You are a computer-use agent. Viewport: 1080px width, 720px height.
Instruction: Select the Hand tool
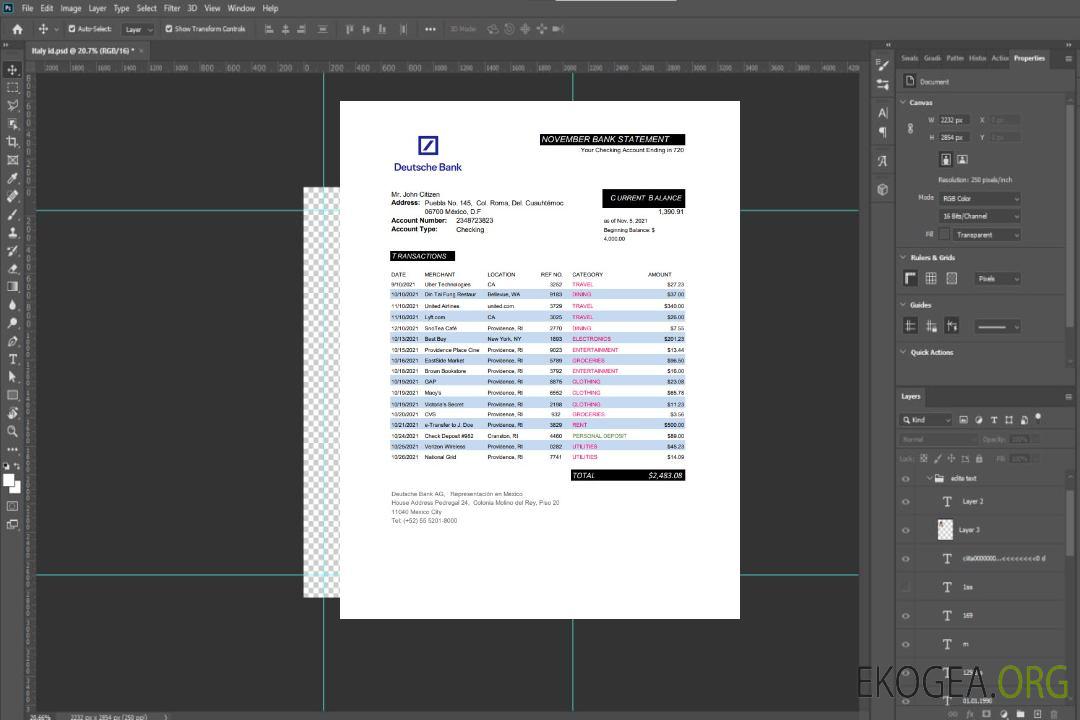12,413
